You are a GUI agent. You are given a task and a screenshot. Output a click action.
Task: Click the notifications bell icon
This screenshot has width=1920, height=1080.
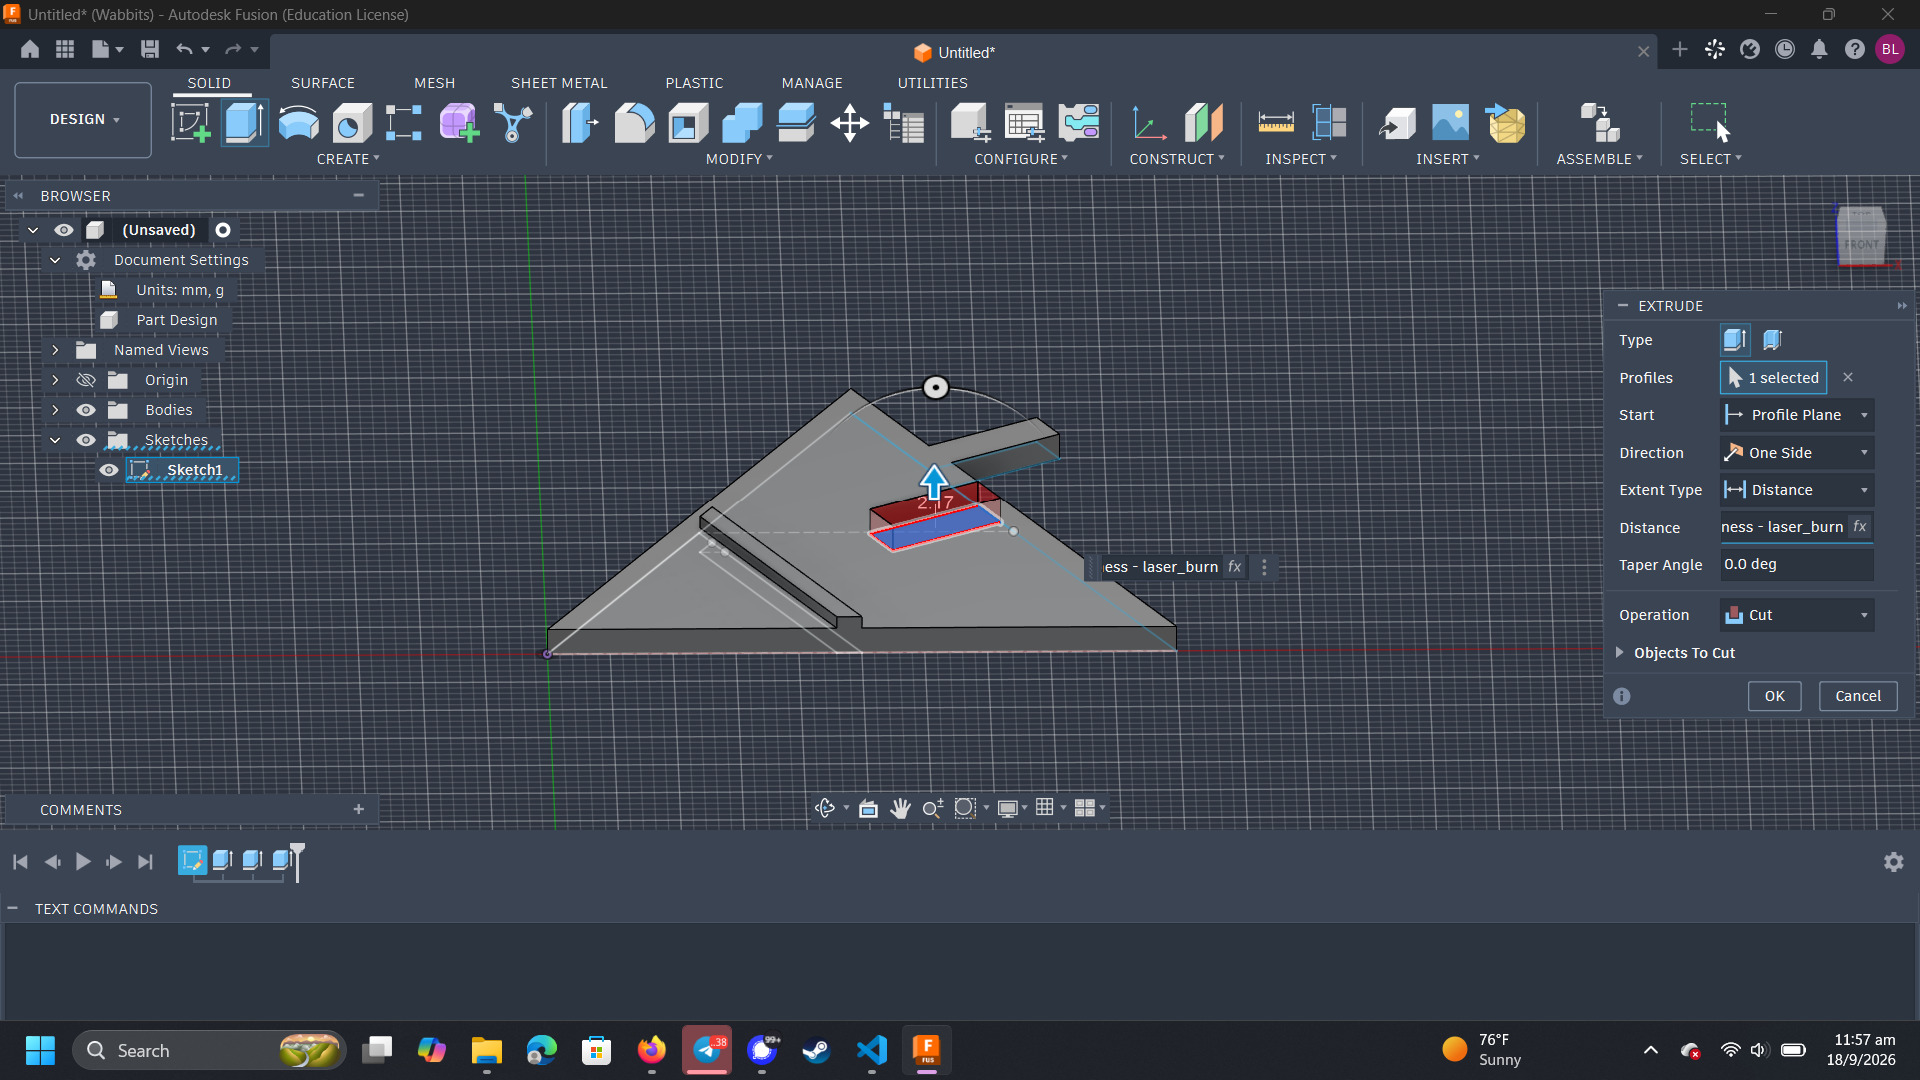[1819, 49]
